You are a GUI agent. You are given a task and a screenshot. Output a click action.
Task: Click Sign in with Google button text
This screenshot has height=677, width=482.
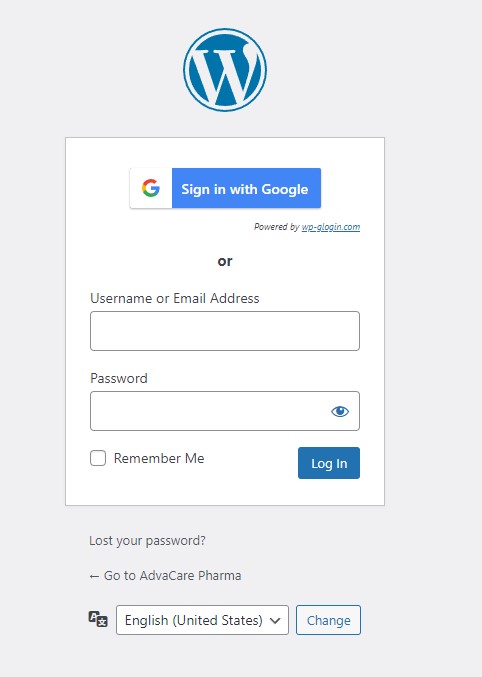(x=245, y=189)
